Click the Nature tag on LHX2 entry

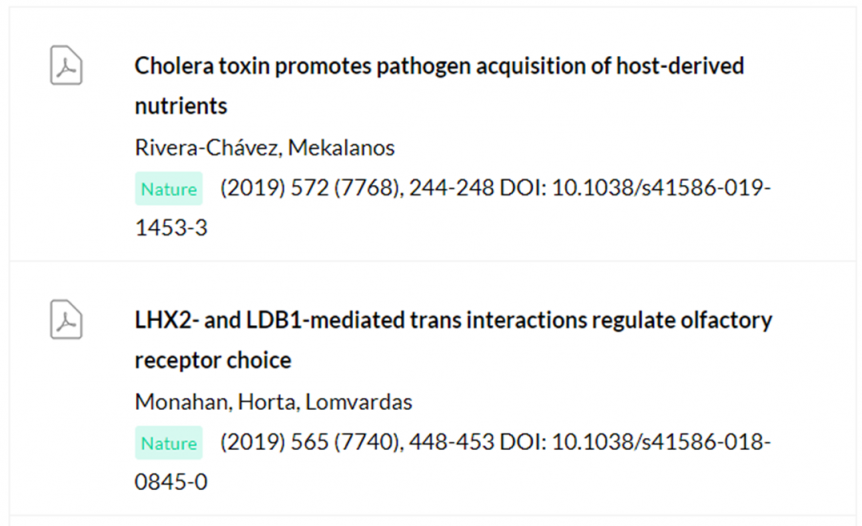169,443
